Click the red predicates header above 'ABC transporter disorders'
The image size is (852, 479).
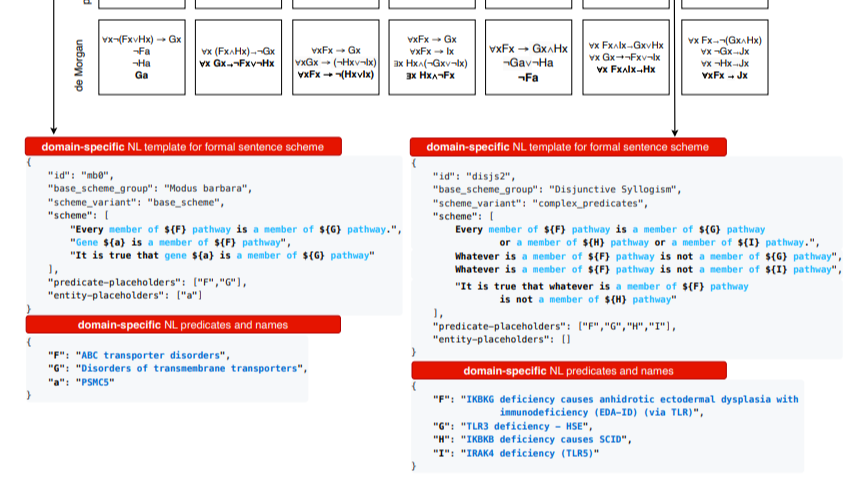[183, 324]
